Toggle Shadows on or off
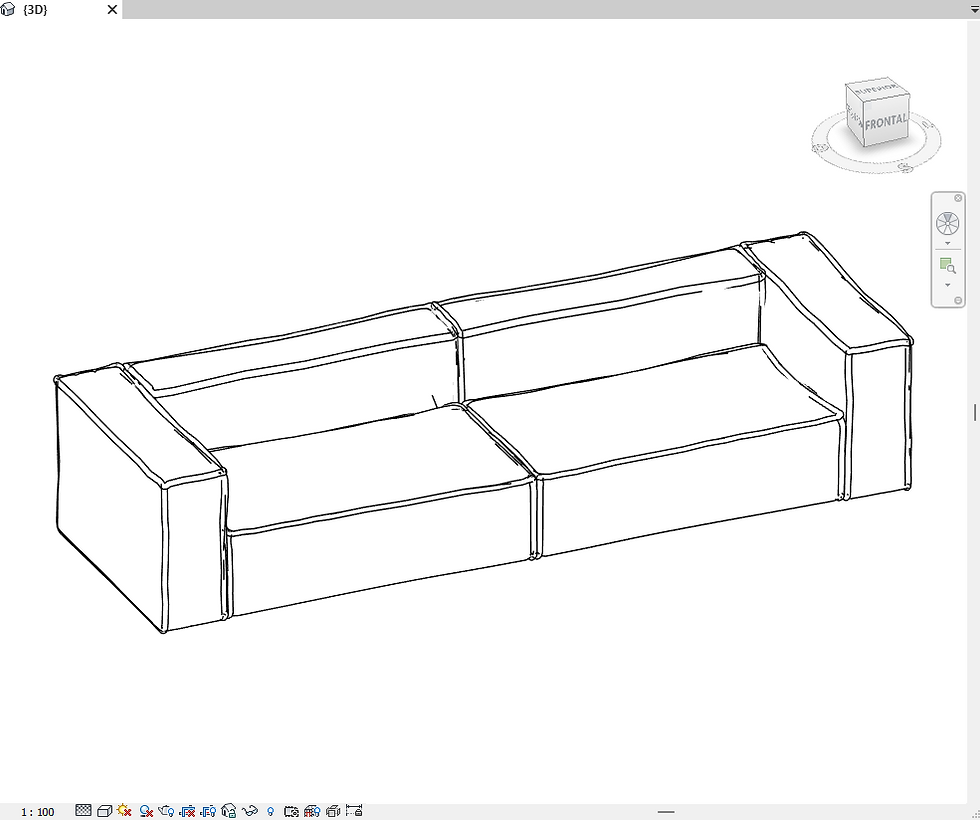This screenshot has width=980, height=820. coord(146,812)
